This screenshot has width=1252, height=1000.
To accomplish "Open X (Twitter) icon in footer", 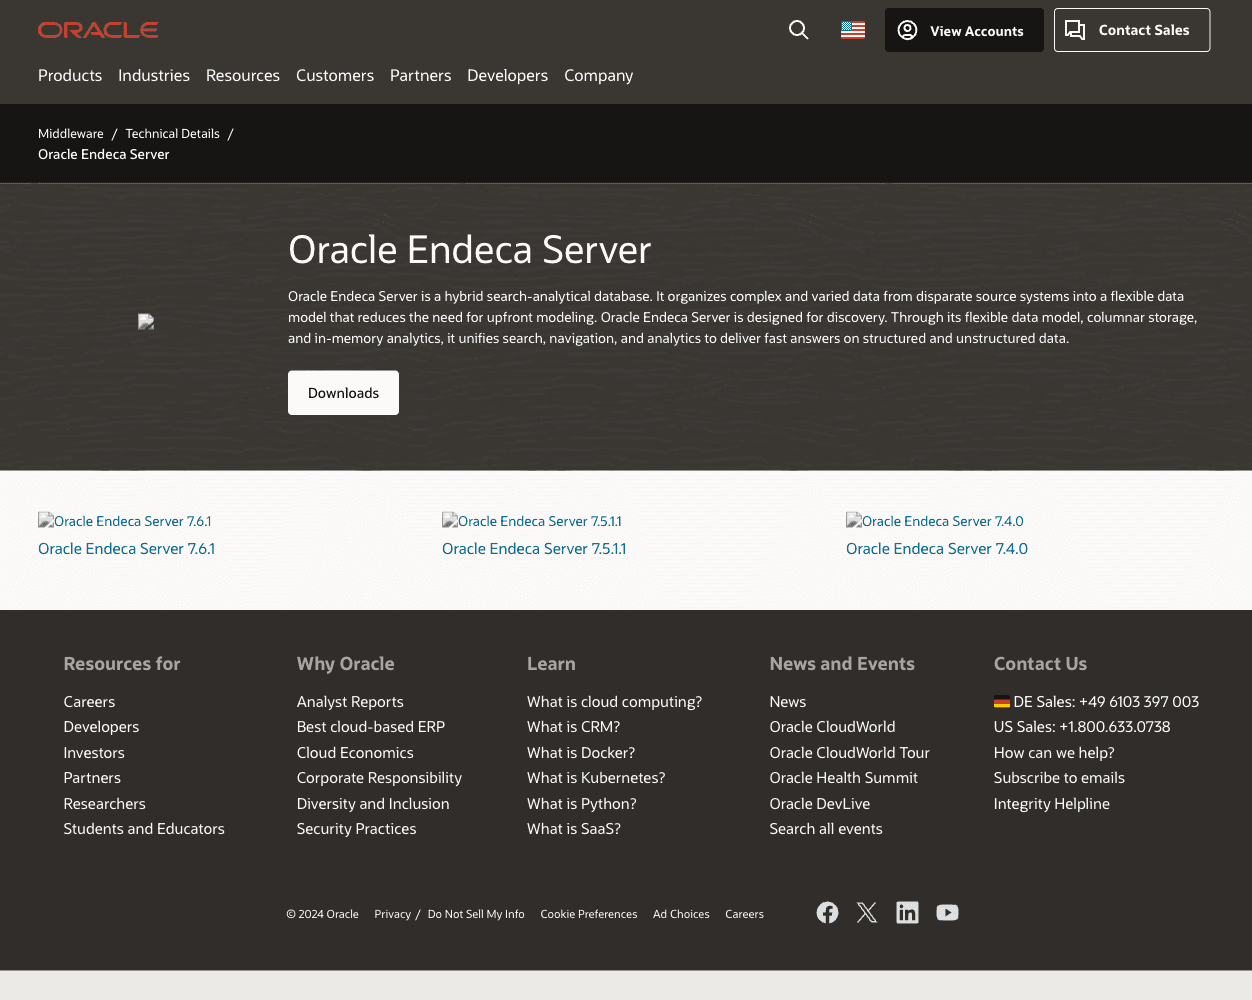I will pos(867,912).
